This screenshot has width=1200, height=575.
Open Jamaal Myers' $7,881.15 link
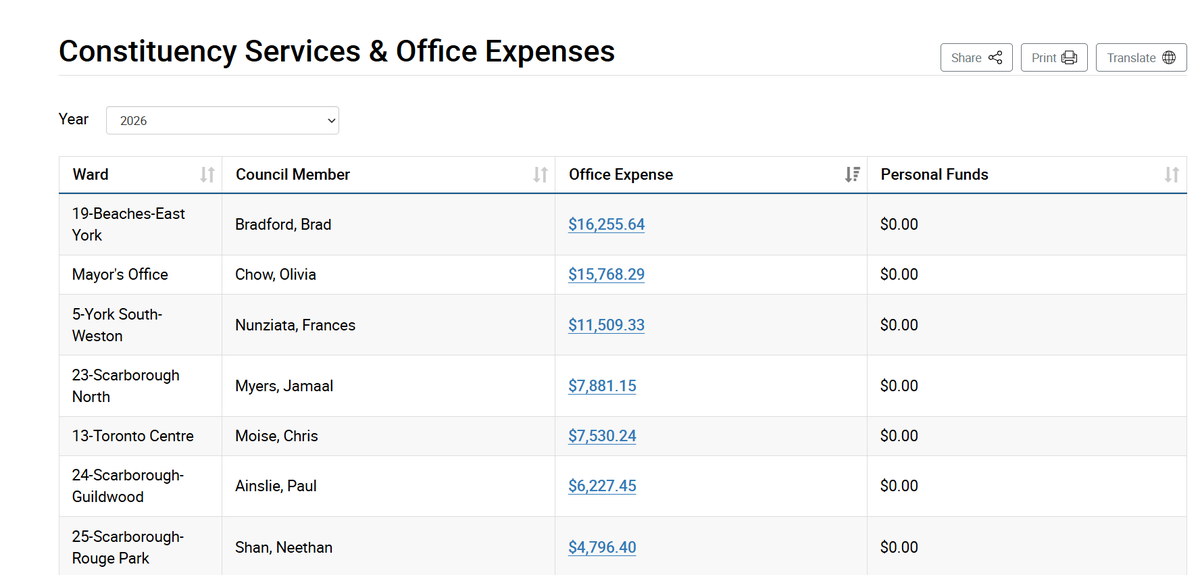click(602, 386)
